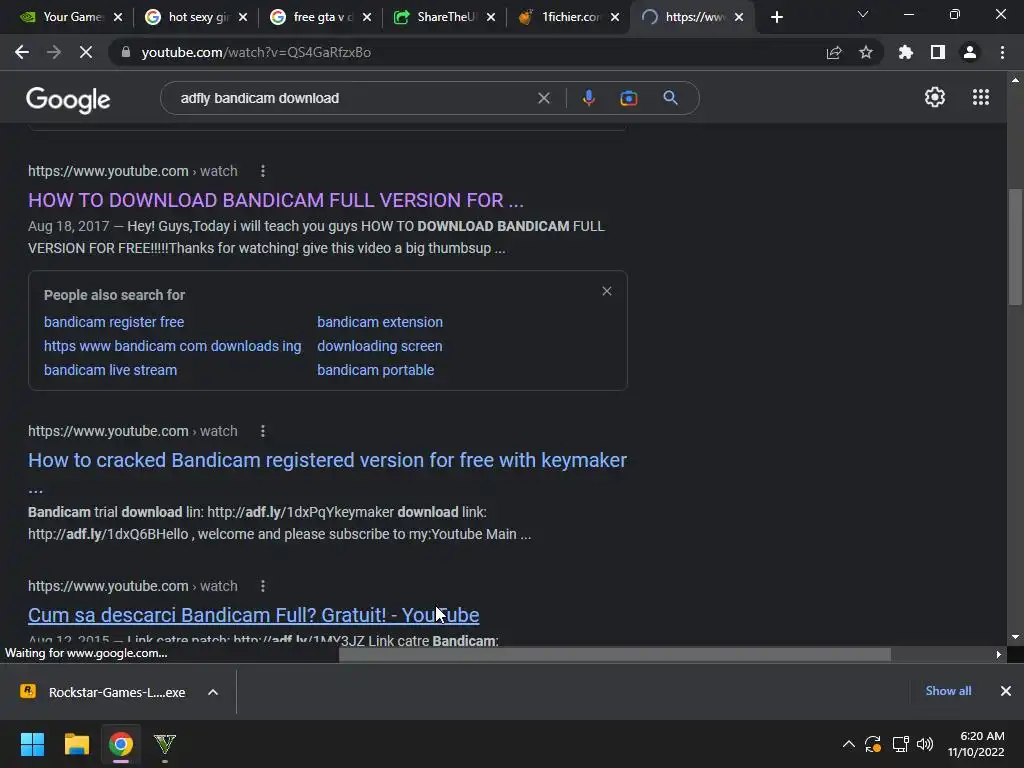
Task: Open the tab search chevron
Action: (x=863, y=14)
